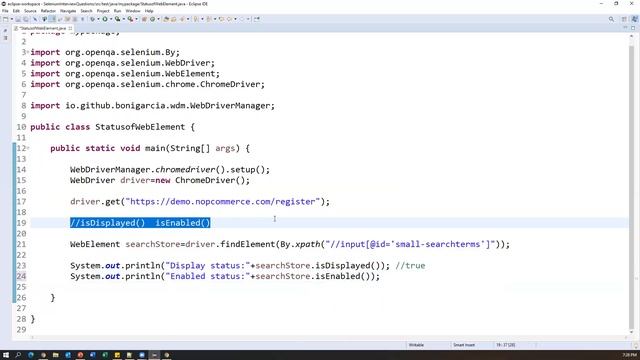Click the Smart Insert status bar field
This screenshot has height=360, width=640.
tap(464, 345)
